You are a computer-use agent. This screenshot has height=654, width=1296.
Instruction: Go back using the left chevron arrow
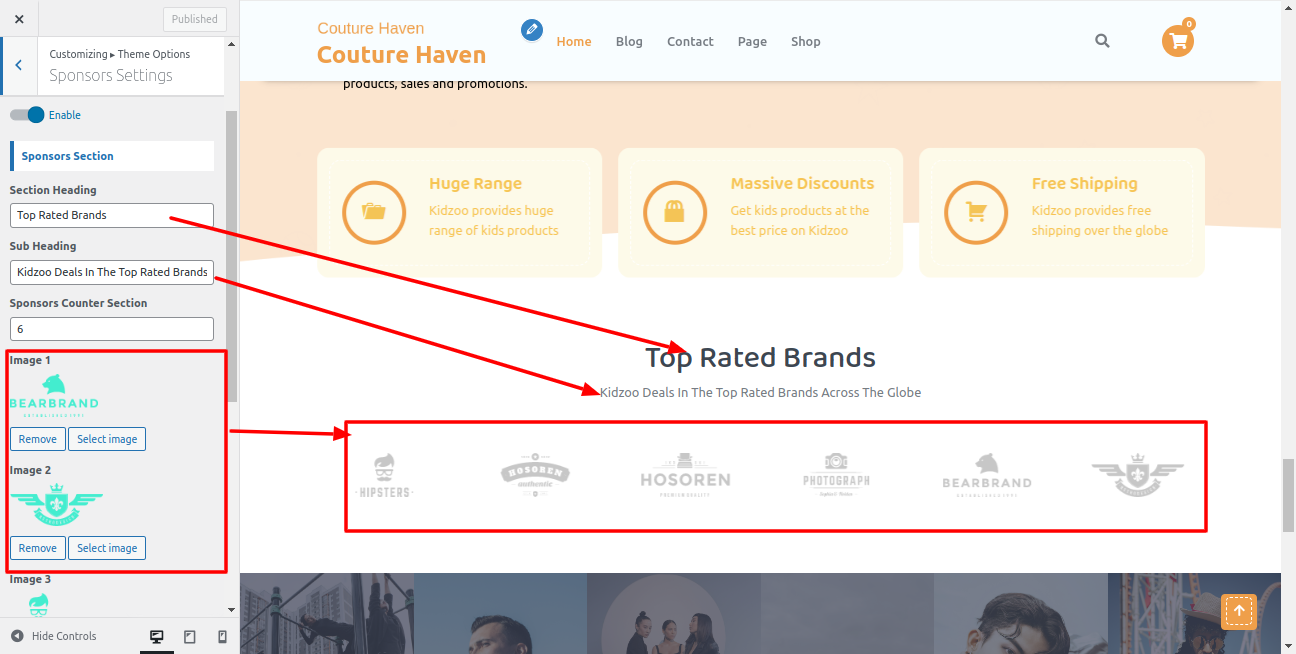coord(18,65)
